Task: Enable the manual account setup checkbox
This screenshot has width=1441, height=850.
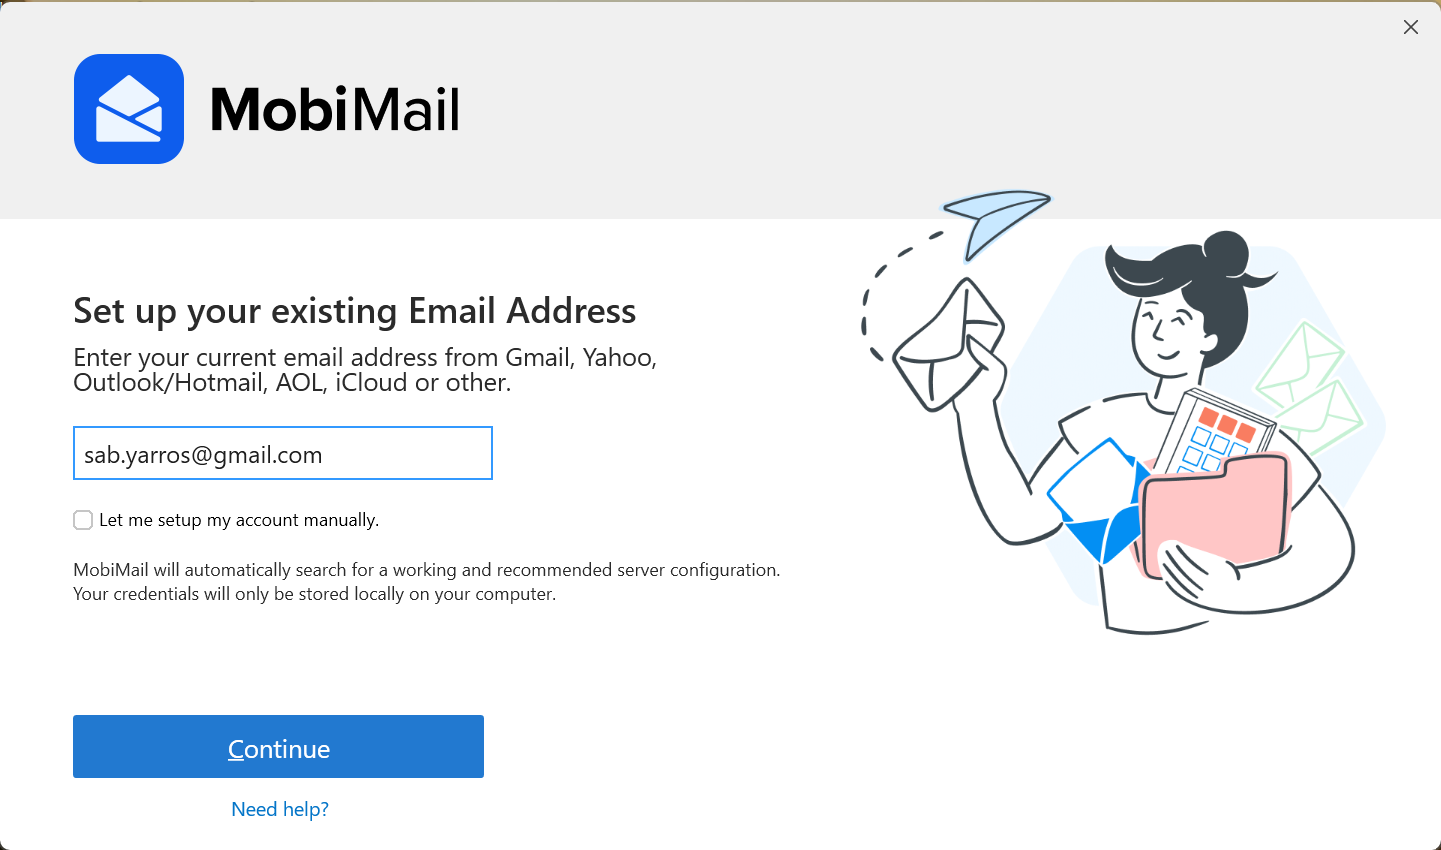Action: click(x=83, y=520)
